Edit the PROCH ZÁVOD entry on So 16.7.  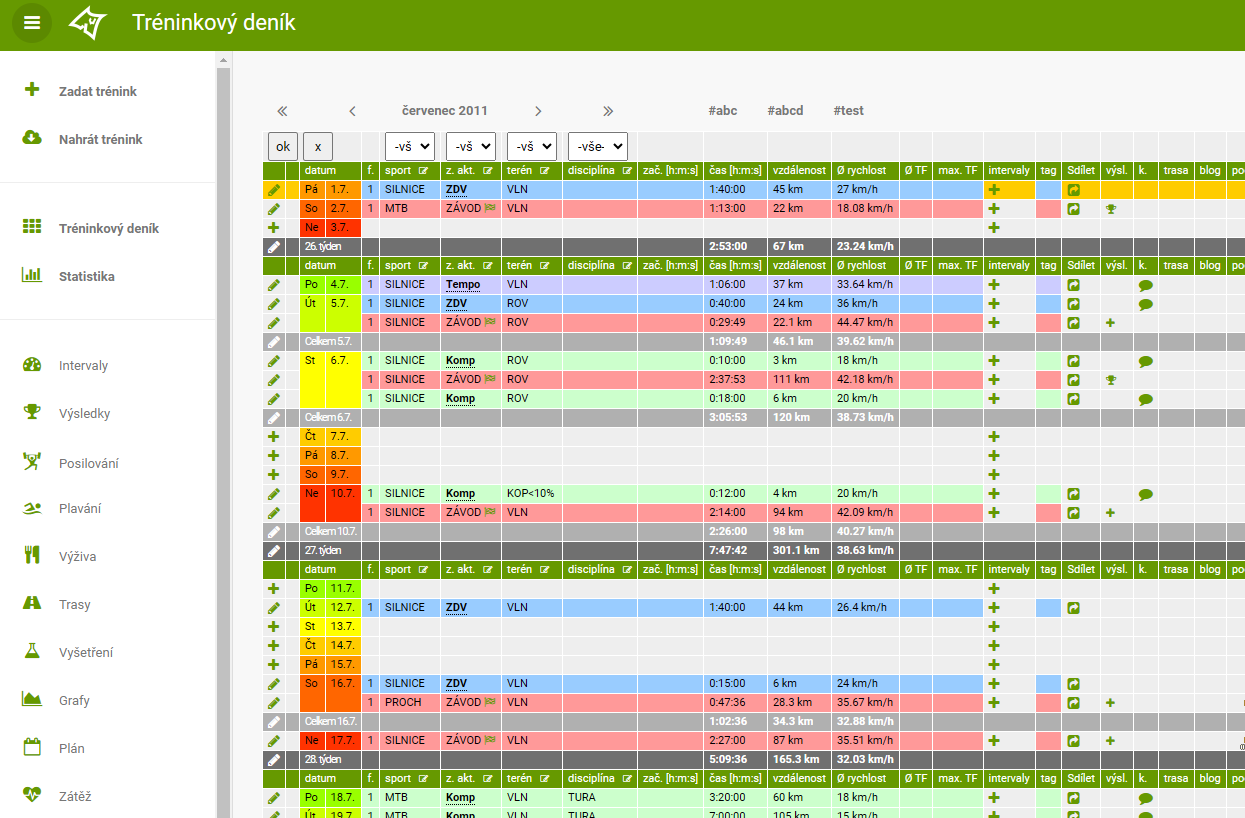[x=274, y=703]
